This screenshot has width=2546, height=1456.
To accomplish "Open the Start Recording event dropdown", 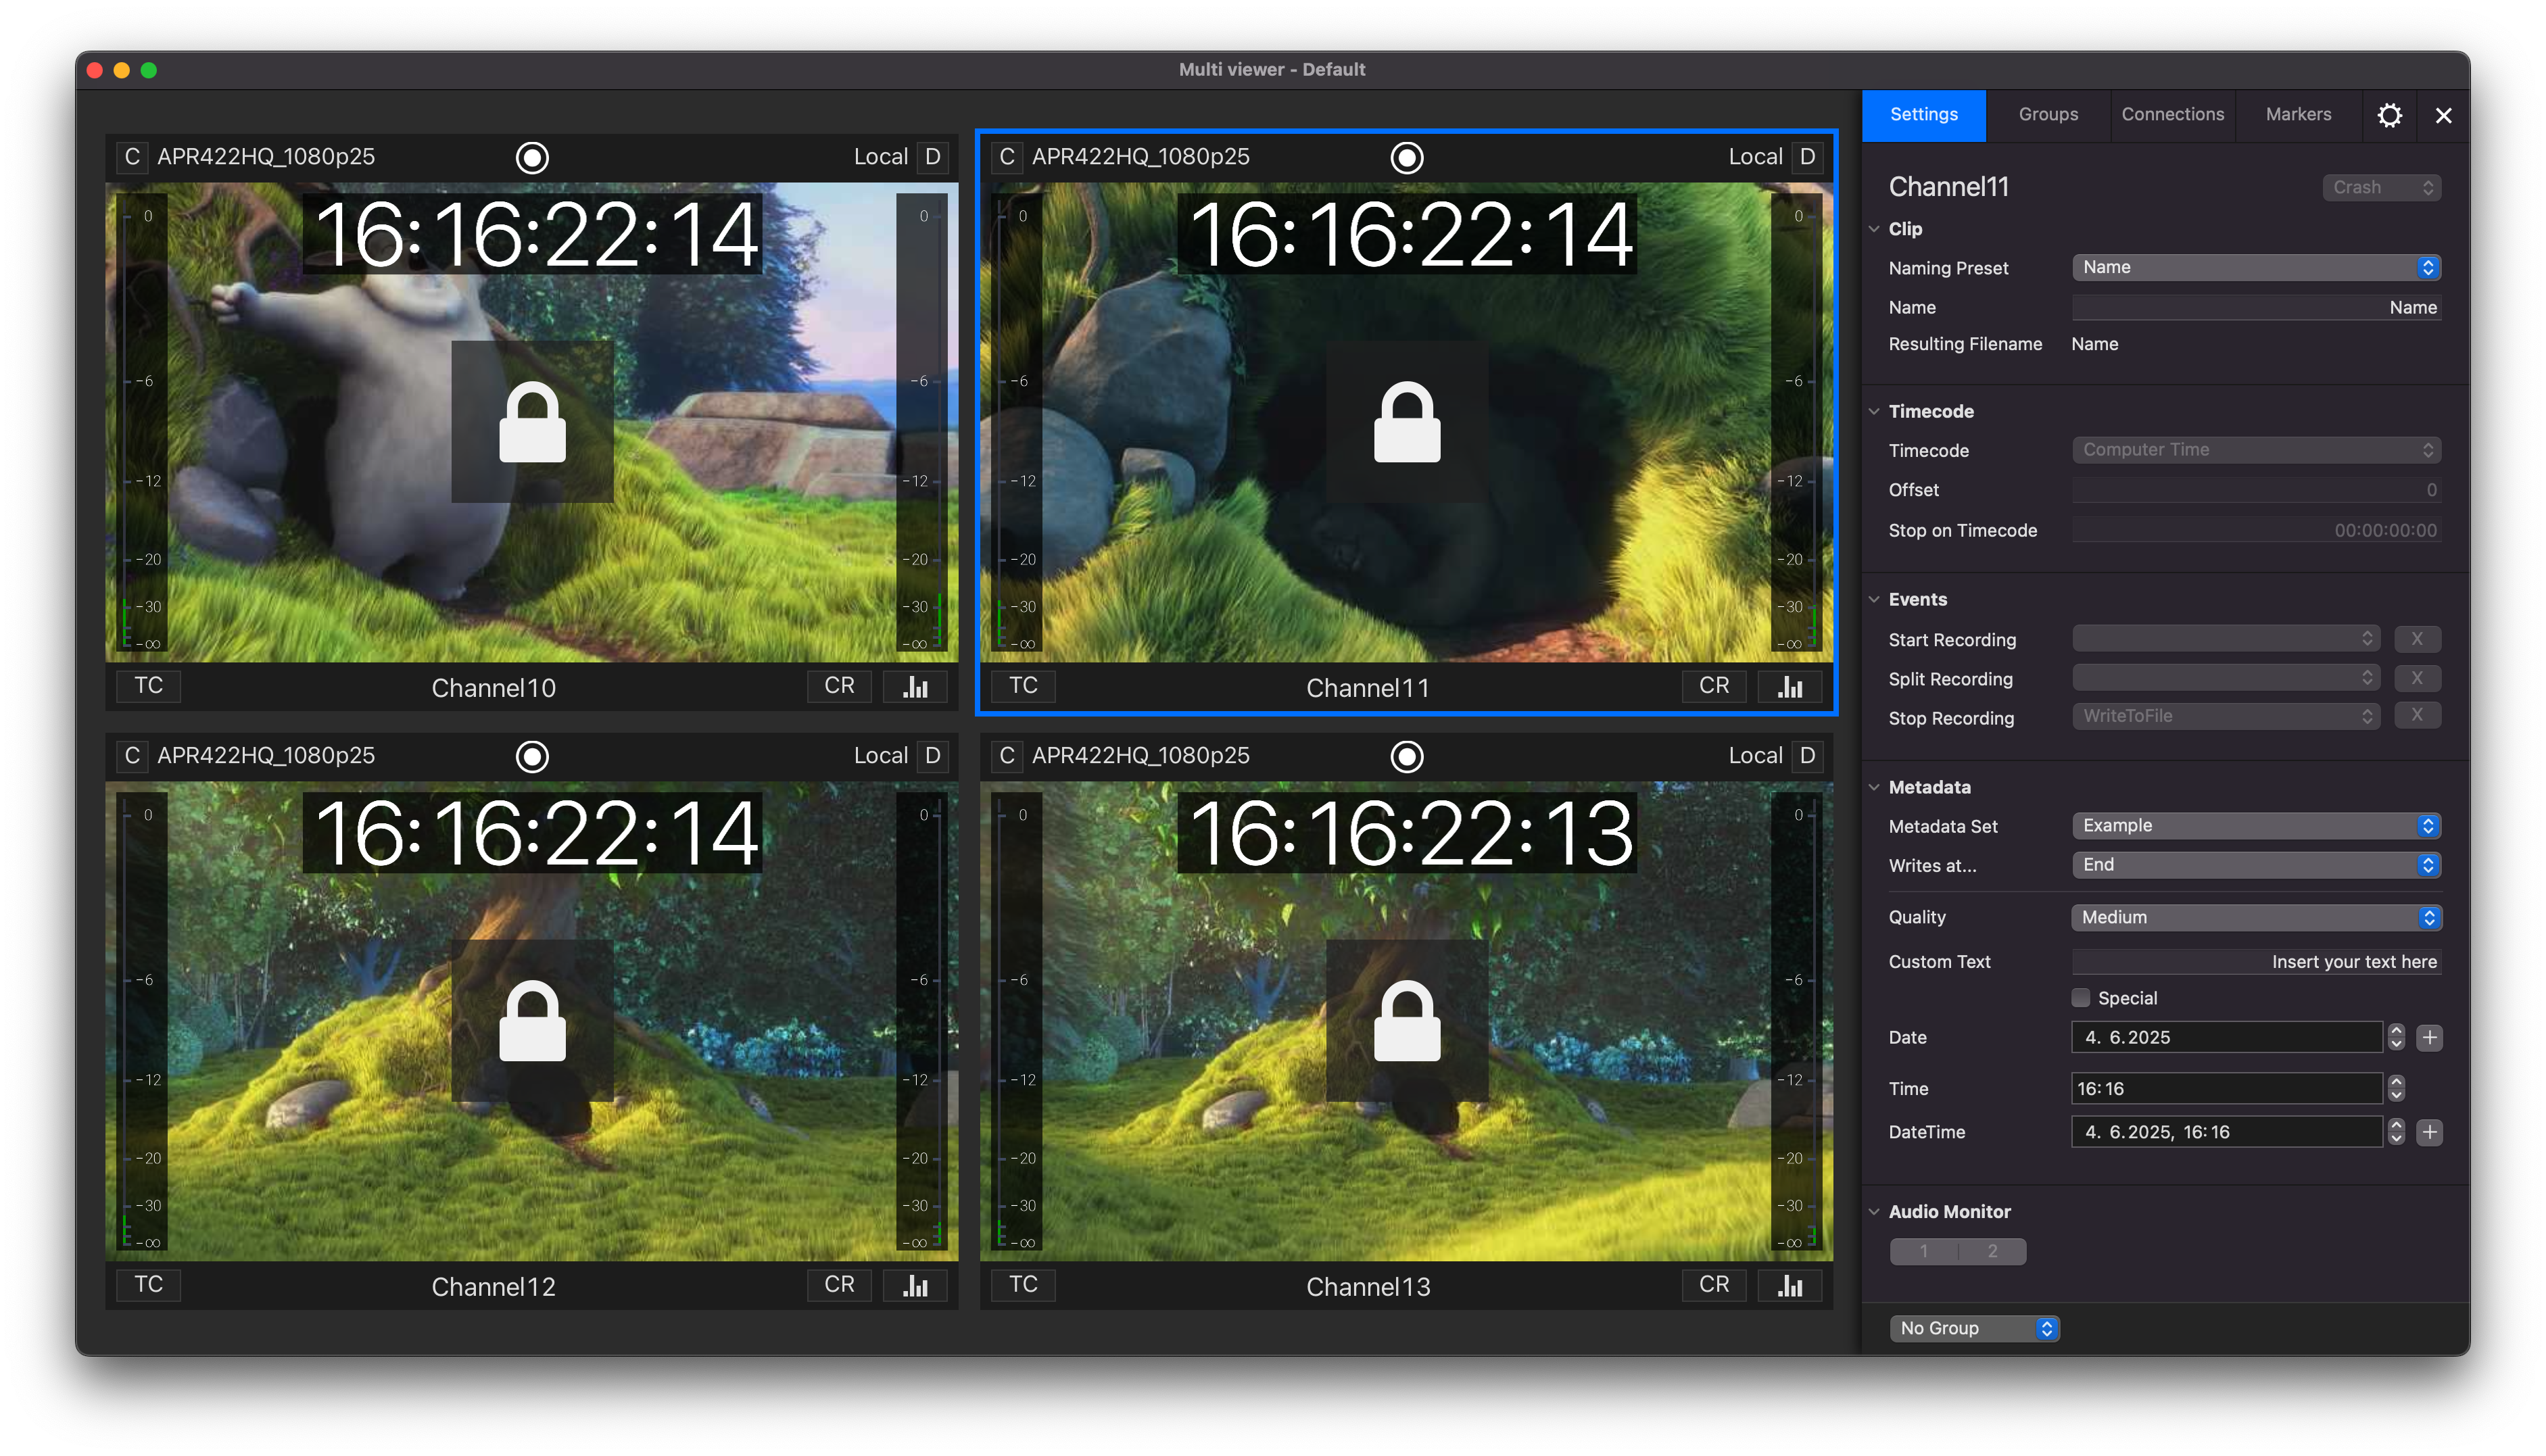I will [2226, 638].
